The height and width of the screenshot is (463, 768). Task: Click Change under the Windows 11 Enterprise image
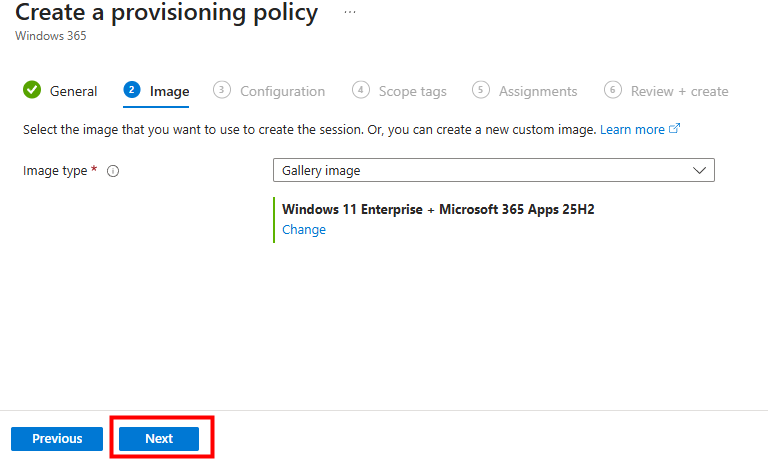tap(304, 229)
